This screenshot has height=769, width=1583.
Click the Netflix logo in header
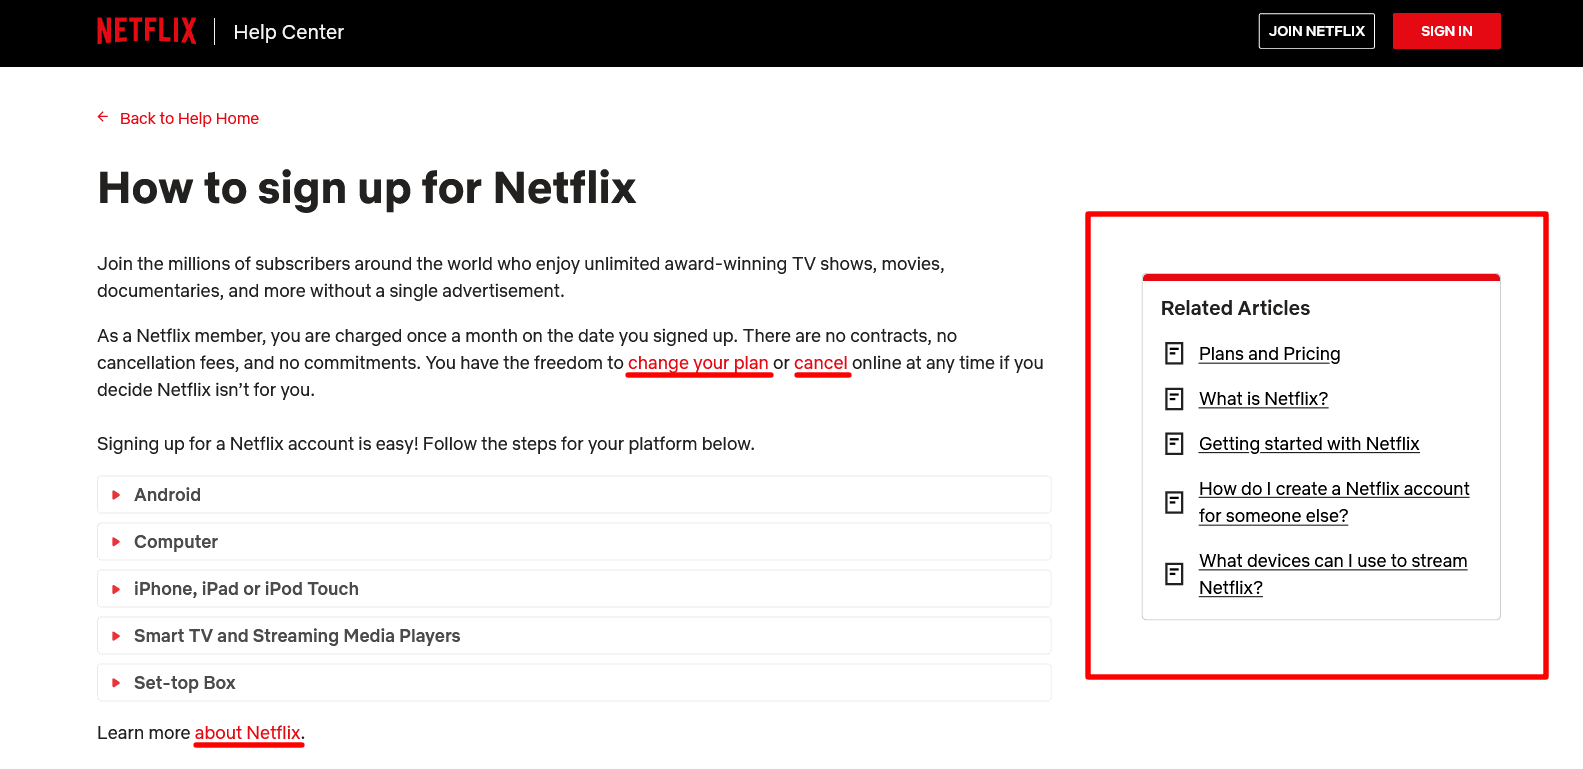tap(146, 31)
